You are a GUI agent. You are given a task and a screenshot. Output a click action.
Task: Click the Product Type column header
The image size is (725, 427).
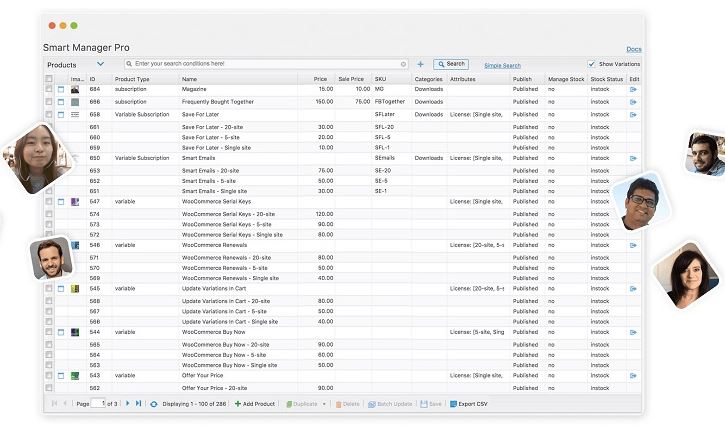(x=132, y=78)
